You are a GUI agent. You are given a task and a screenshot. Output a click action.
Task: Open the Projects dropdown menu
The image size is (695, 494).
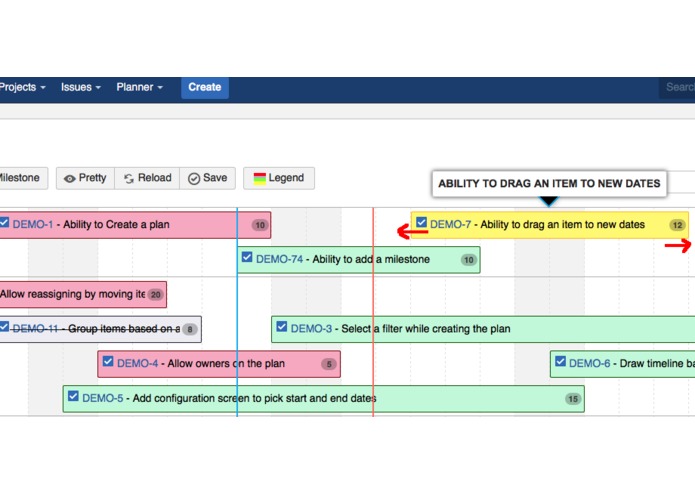click(x=22, y=87)
